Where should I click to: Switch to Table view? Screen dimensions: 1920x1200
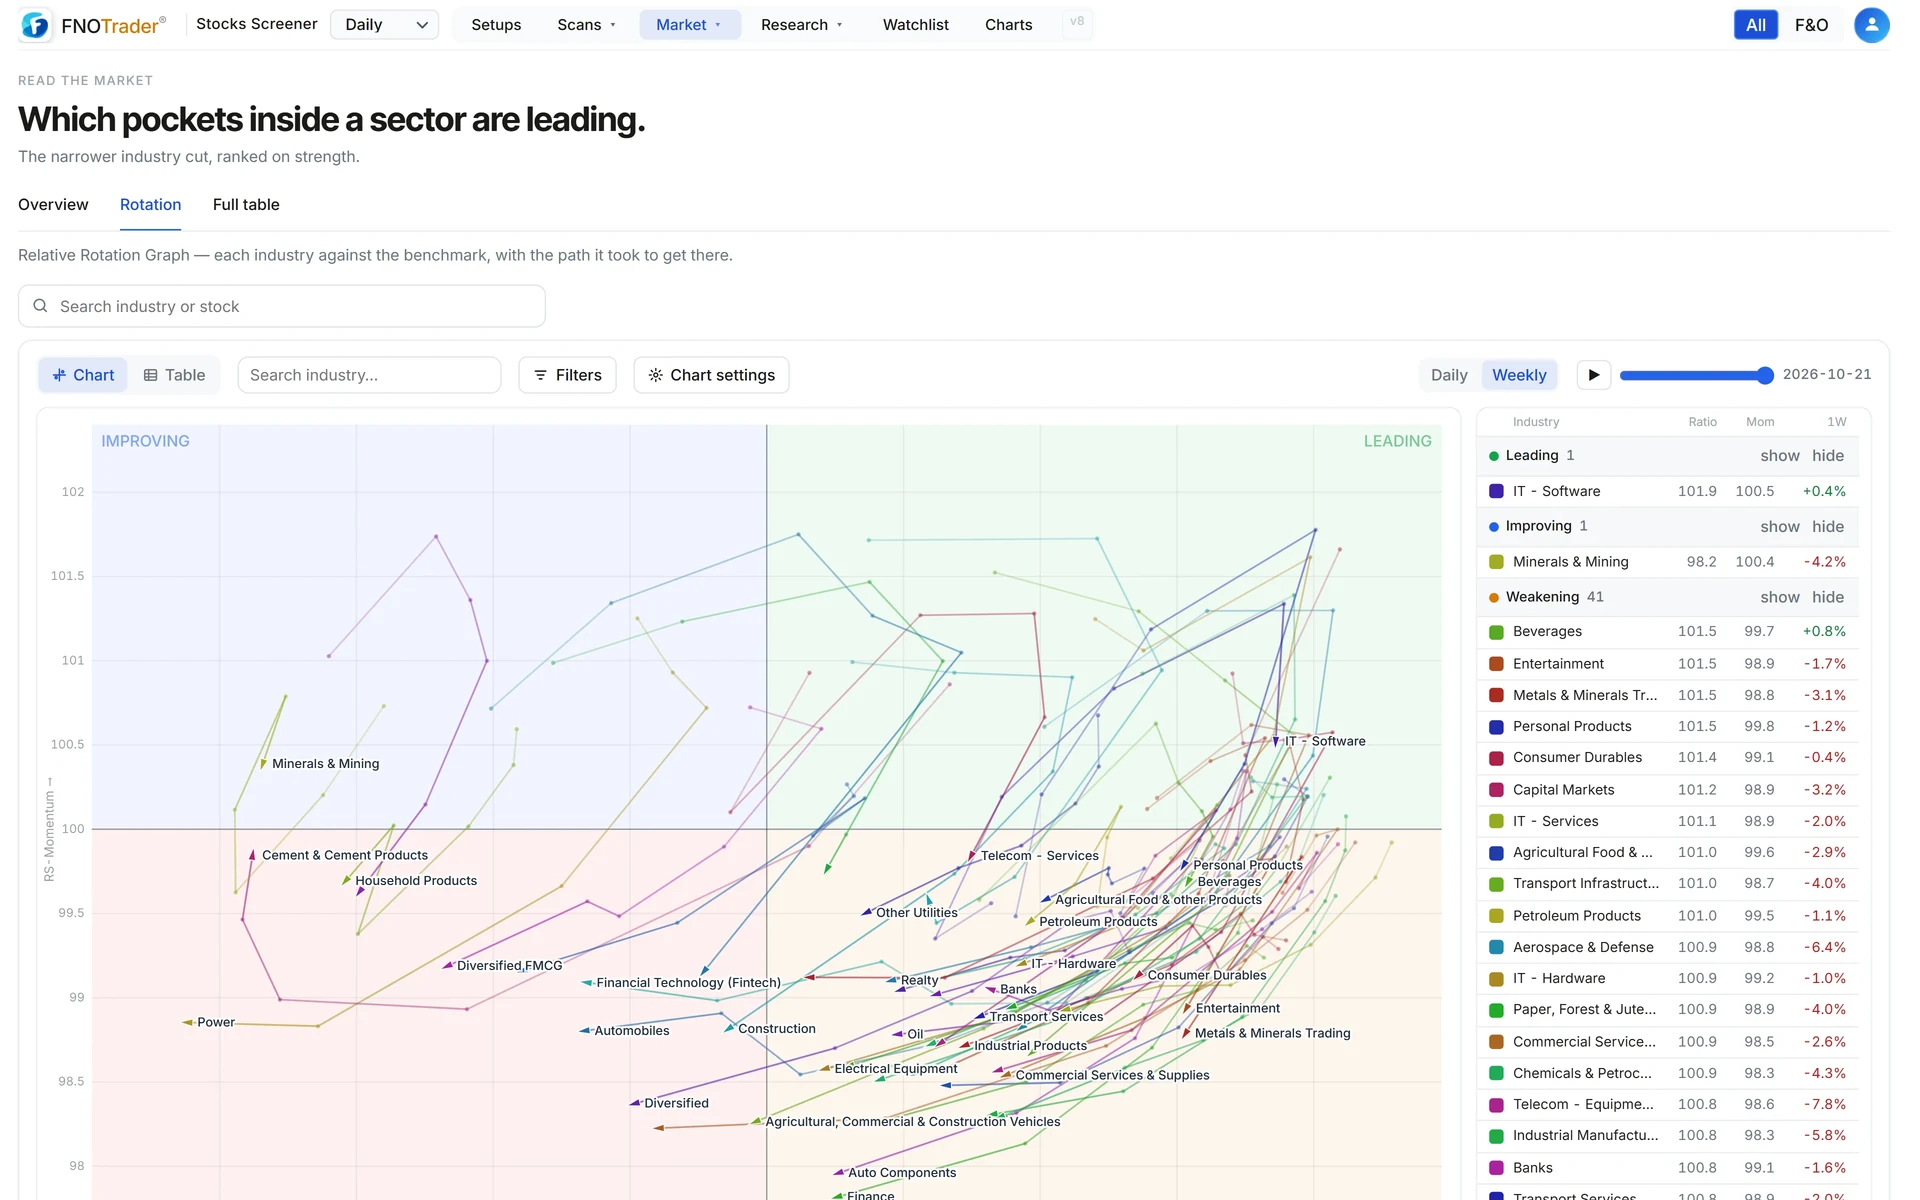[175, 375]
